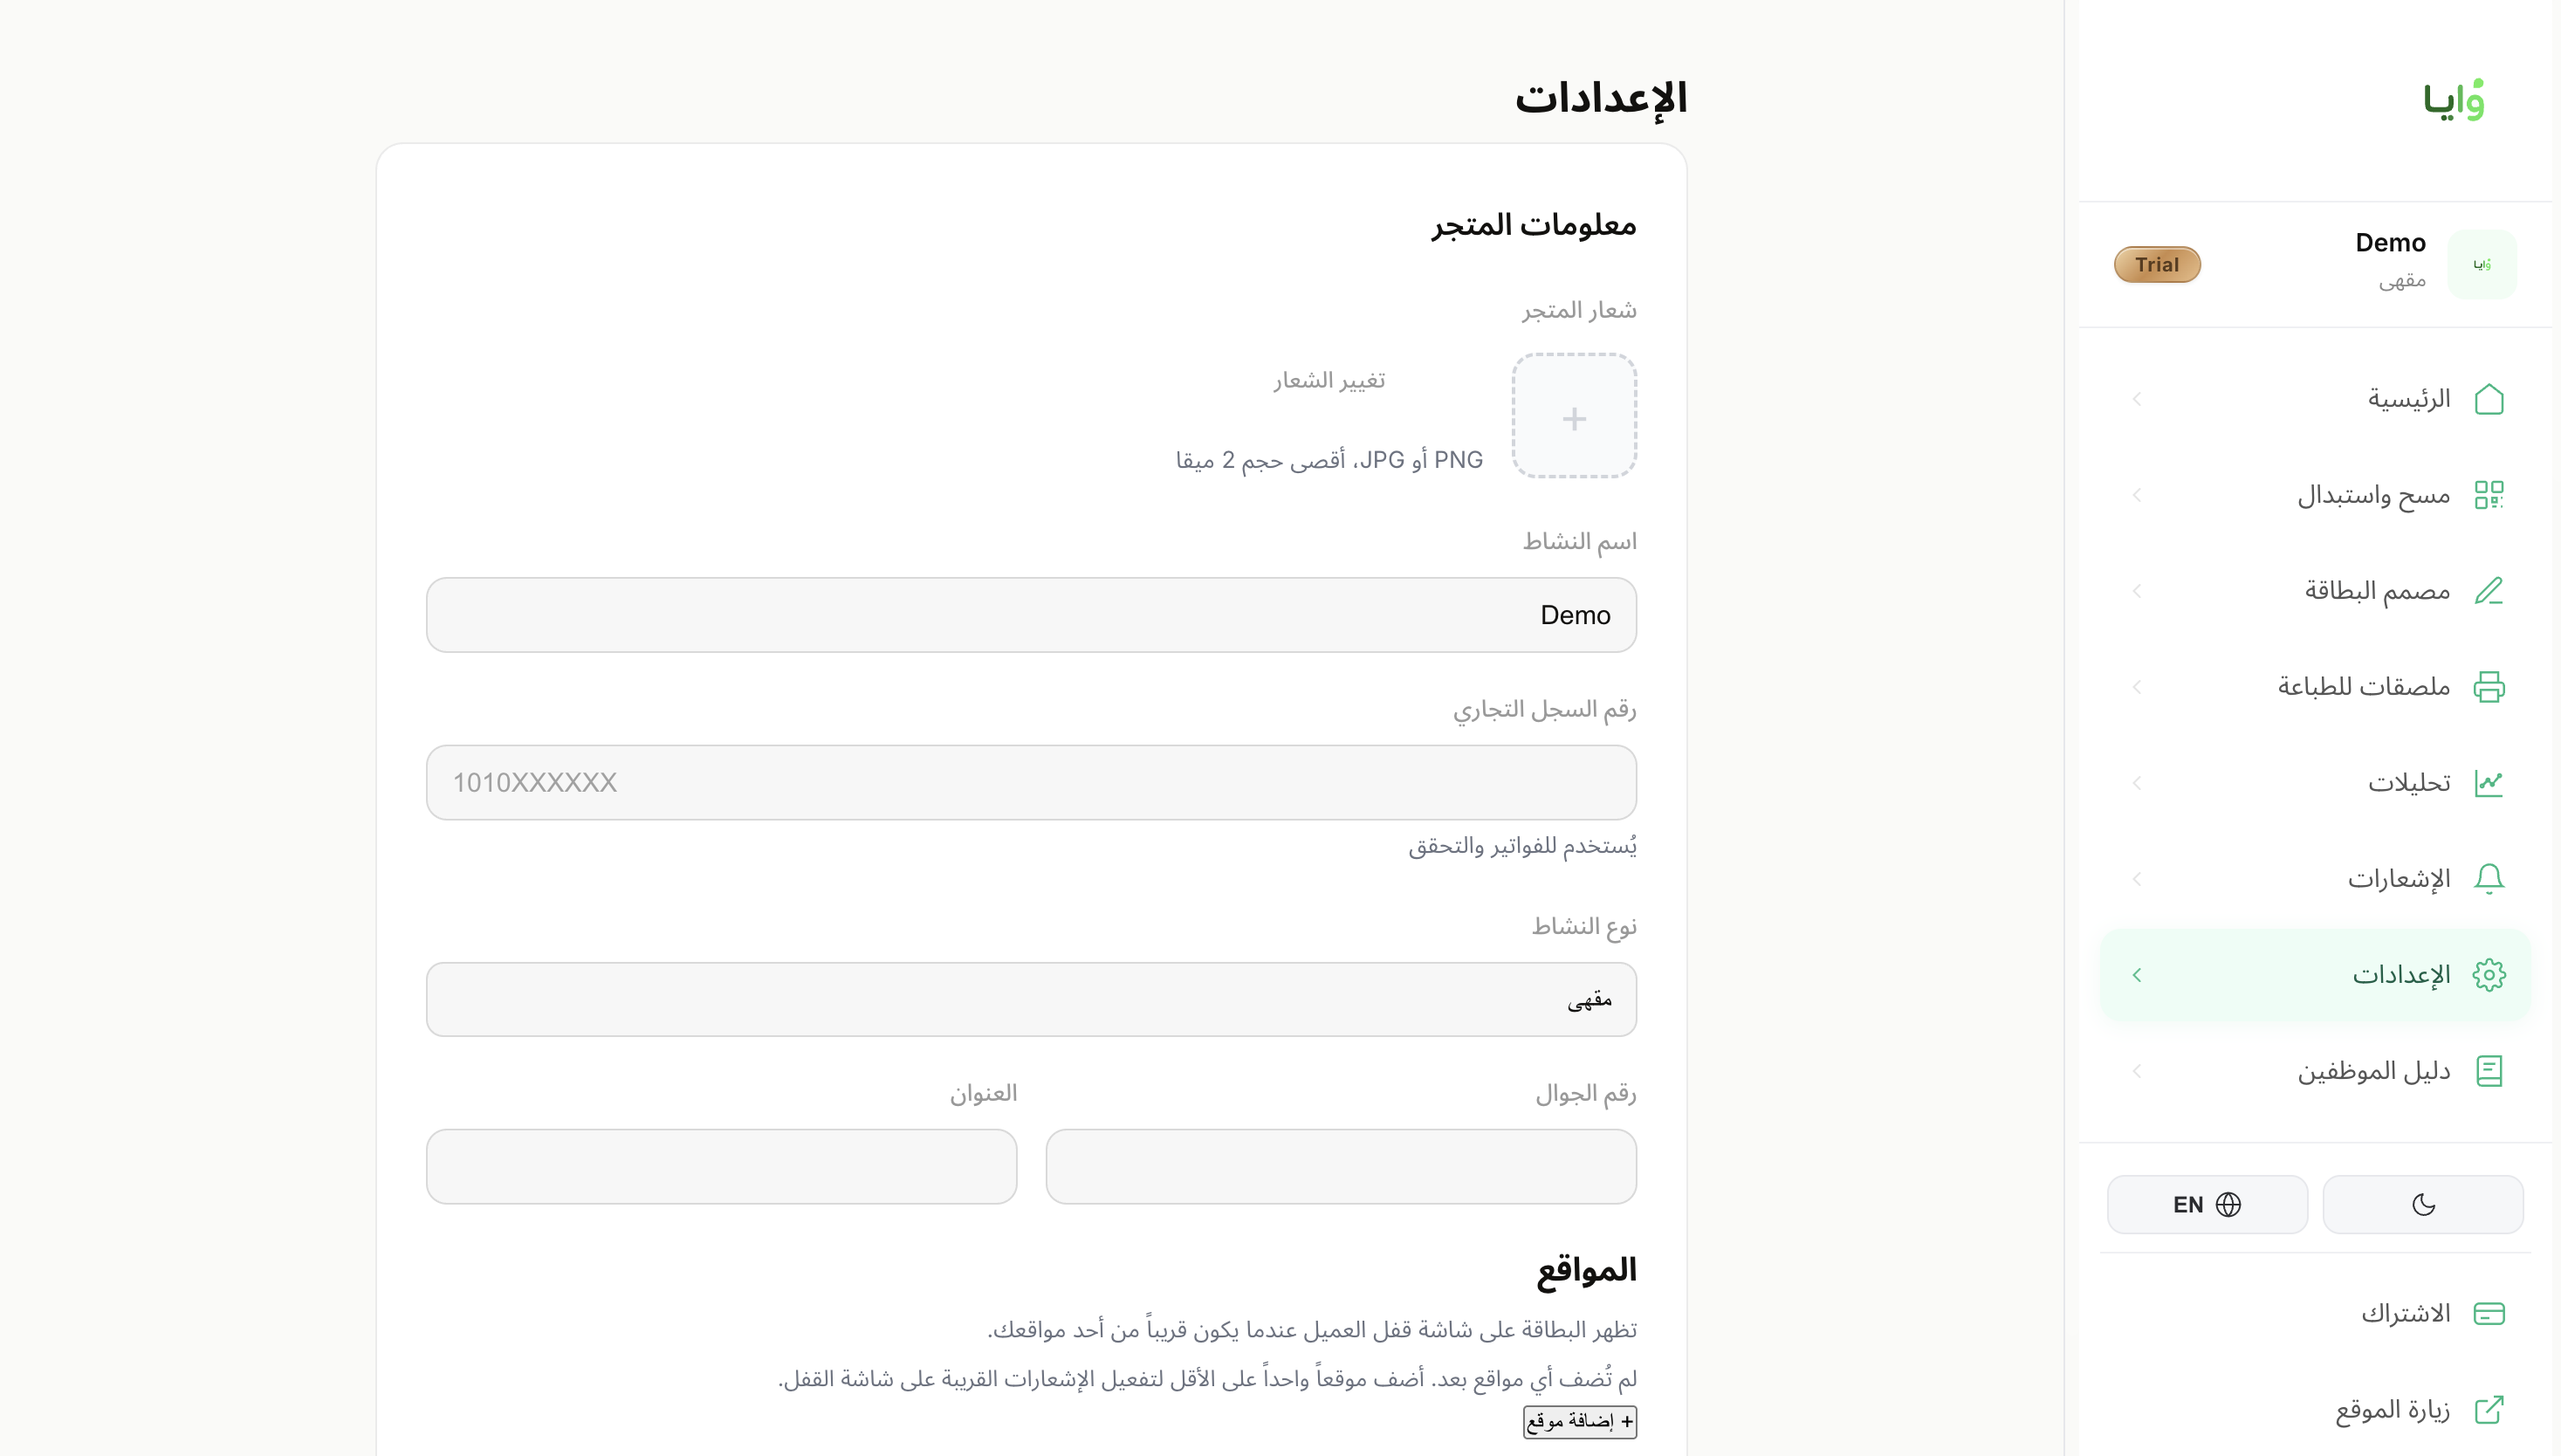This screenshot has width=2561, height=1456.
Task: Click the printer icon for ملصقات للطباعة
Action: tap(2488, 687)
